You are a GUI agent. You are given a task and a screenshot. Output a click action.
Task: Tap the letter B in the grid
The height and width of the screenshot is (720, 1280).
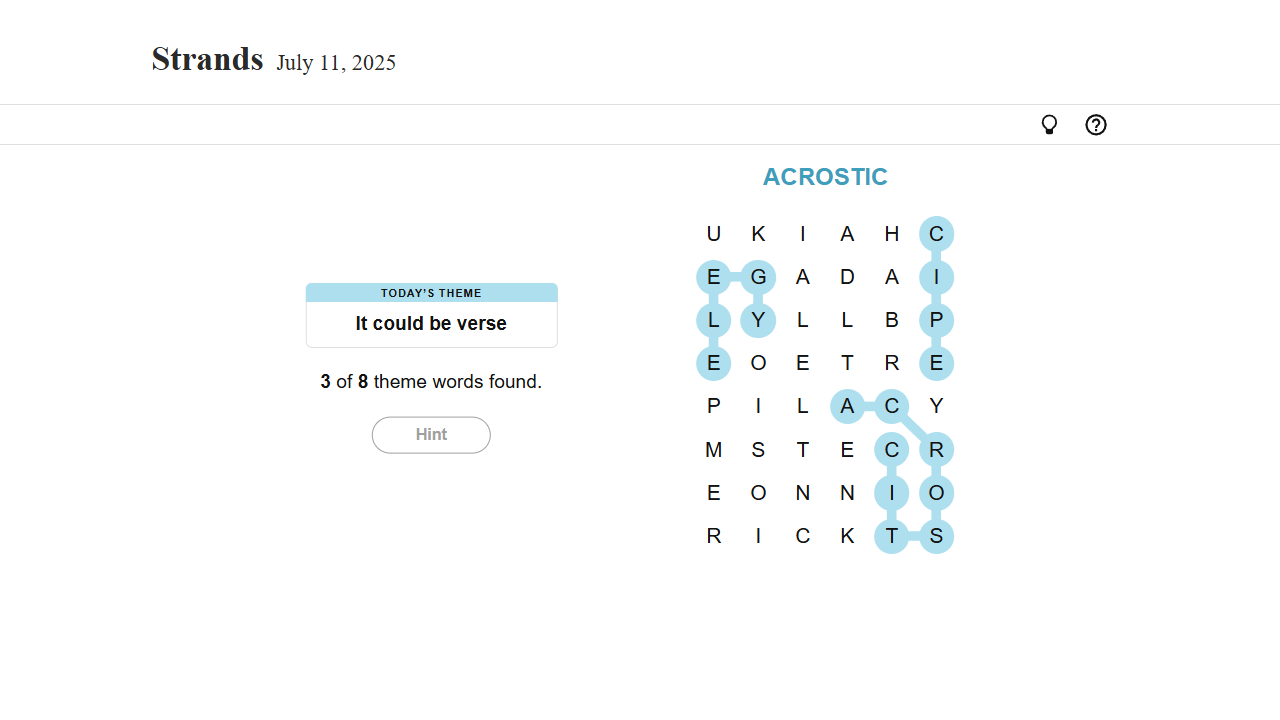892,320
